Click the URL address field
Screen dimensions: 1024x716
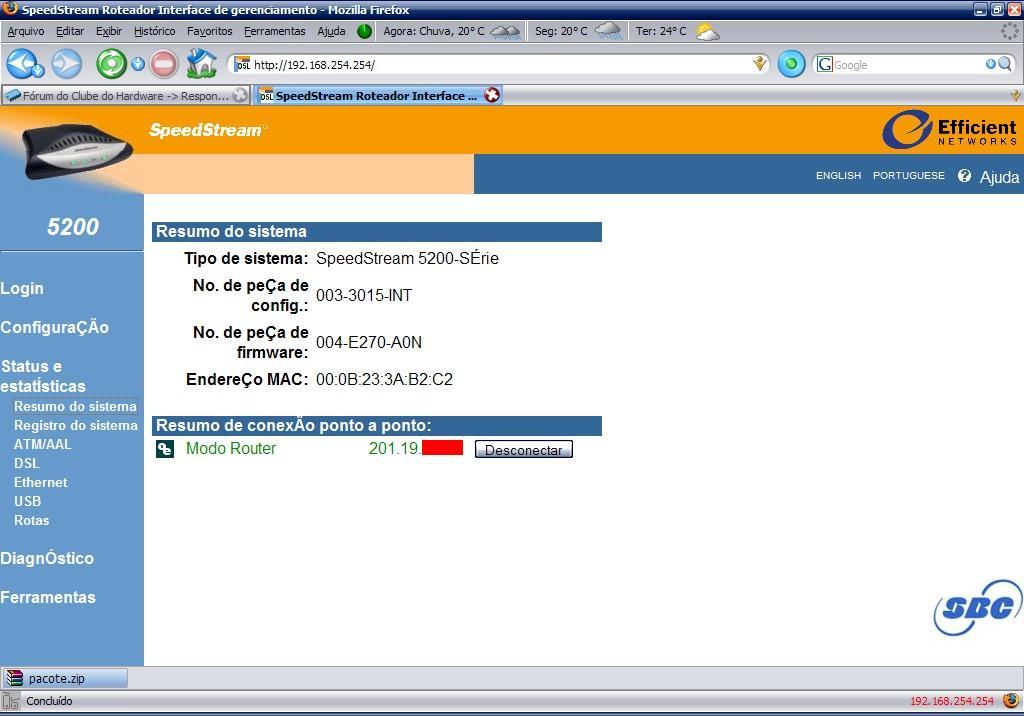pos(500,65)
